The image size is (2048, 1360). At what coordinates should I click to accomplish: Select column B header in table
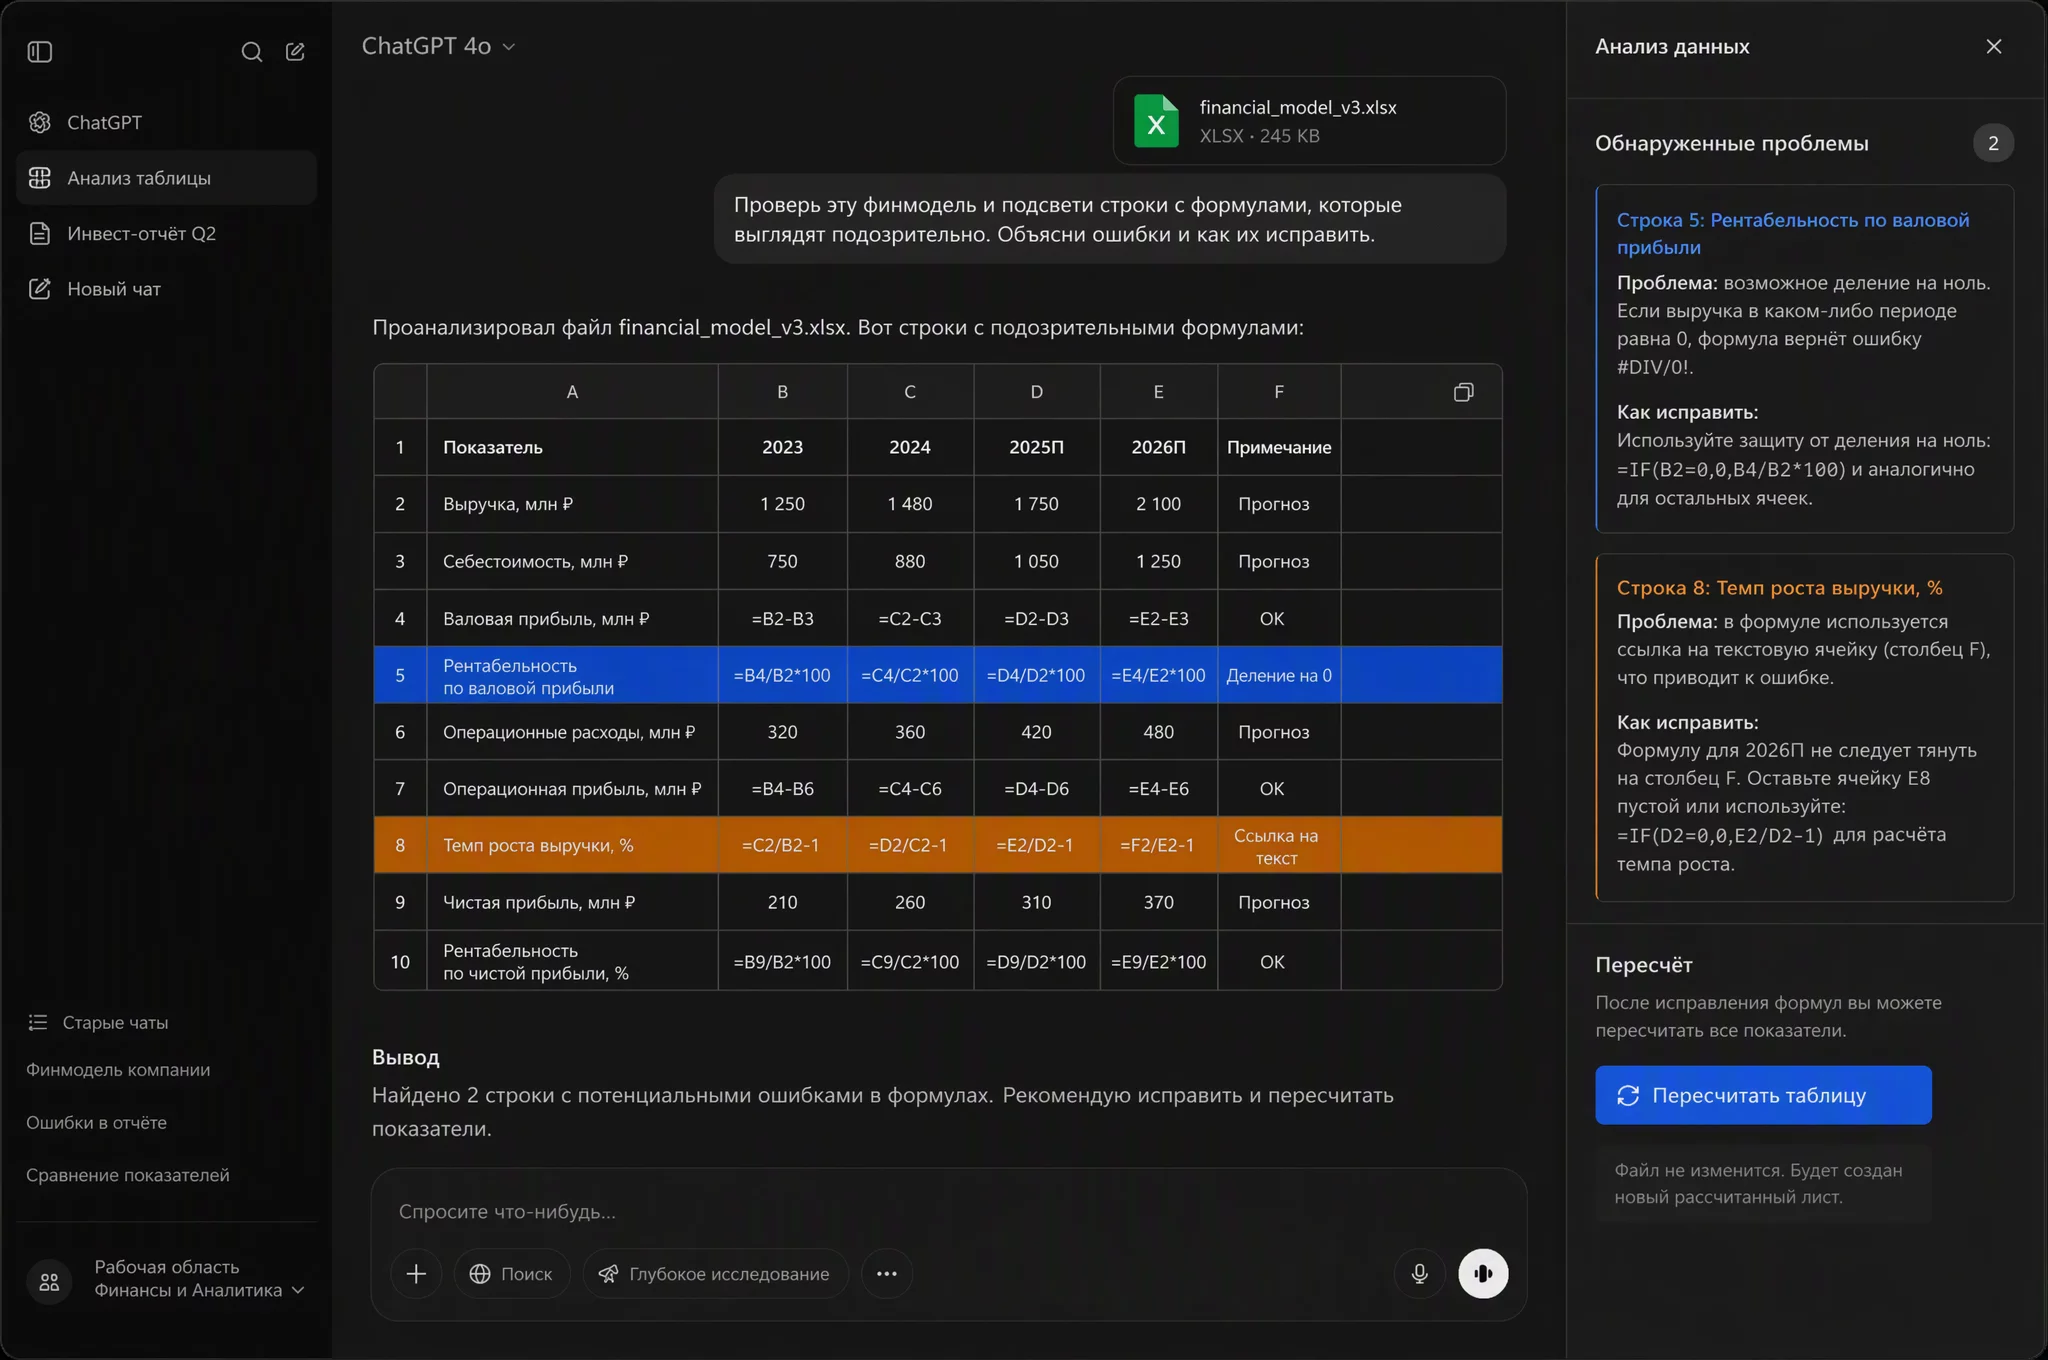782,392
